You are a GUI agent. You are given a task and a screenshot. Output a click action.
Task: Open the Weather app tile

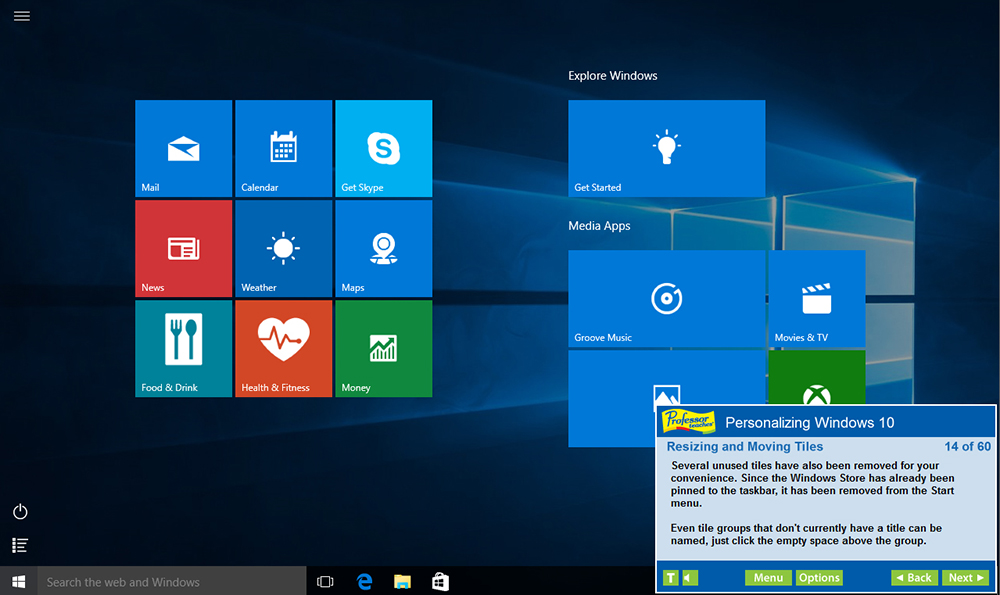(x=283, y=248)
